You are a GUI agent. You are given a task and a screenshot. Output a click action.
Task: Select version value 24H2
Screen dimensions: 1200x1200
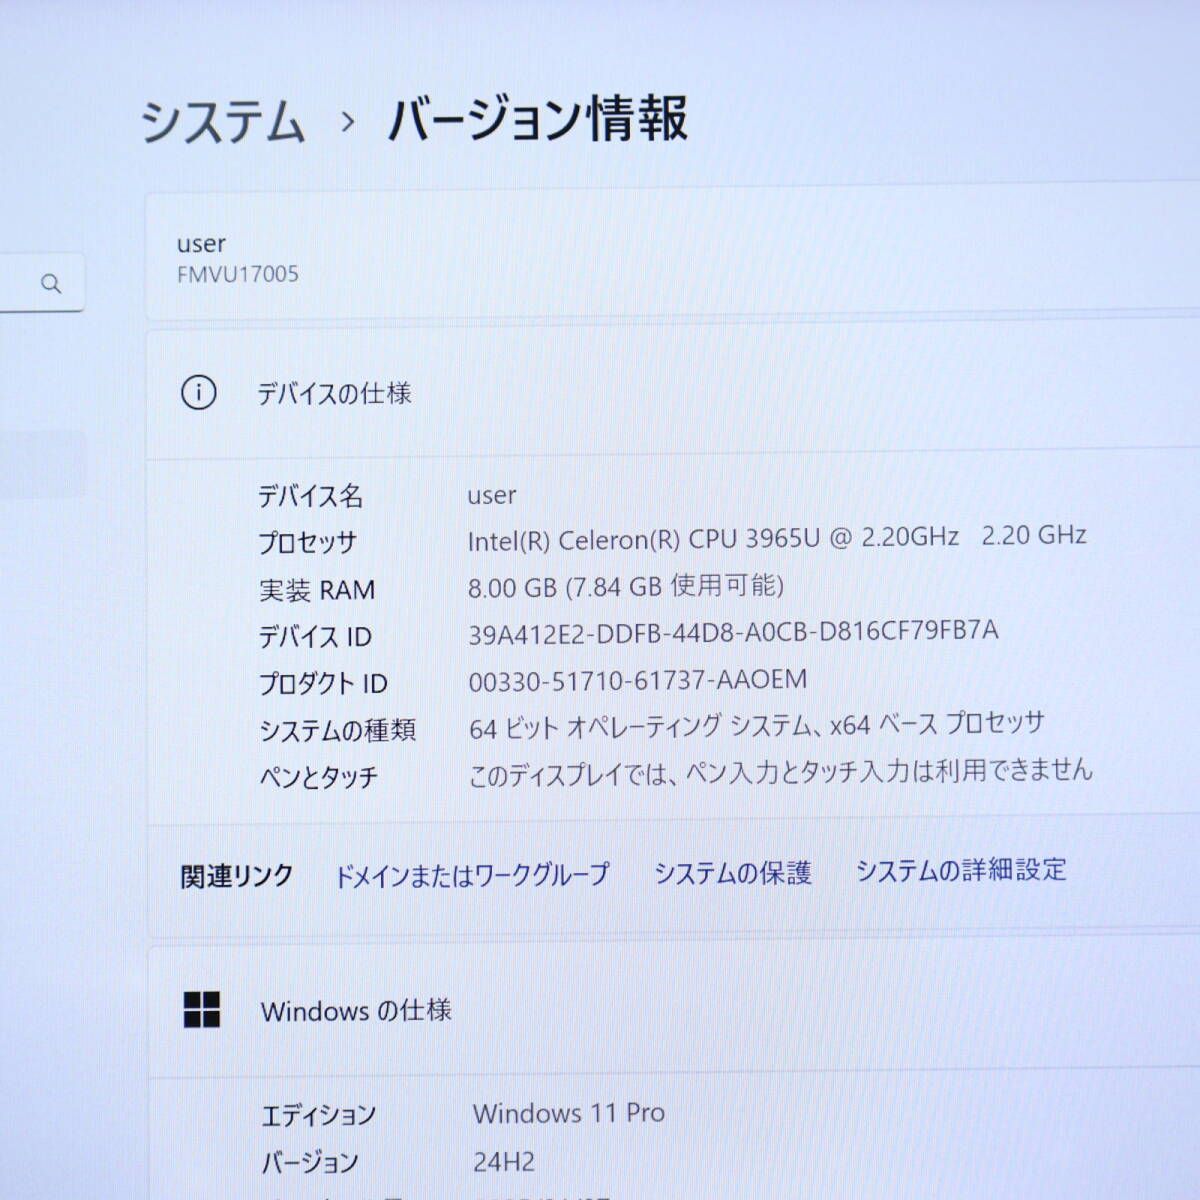[504, 1161]
